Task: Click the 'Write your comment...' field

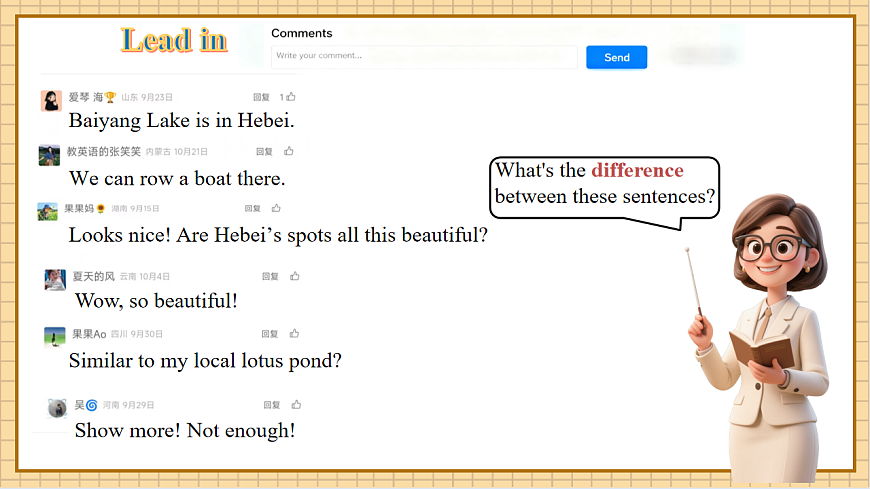Action: tap(424, 56)
